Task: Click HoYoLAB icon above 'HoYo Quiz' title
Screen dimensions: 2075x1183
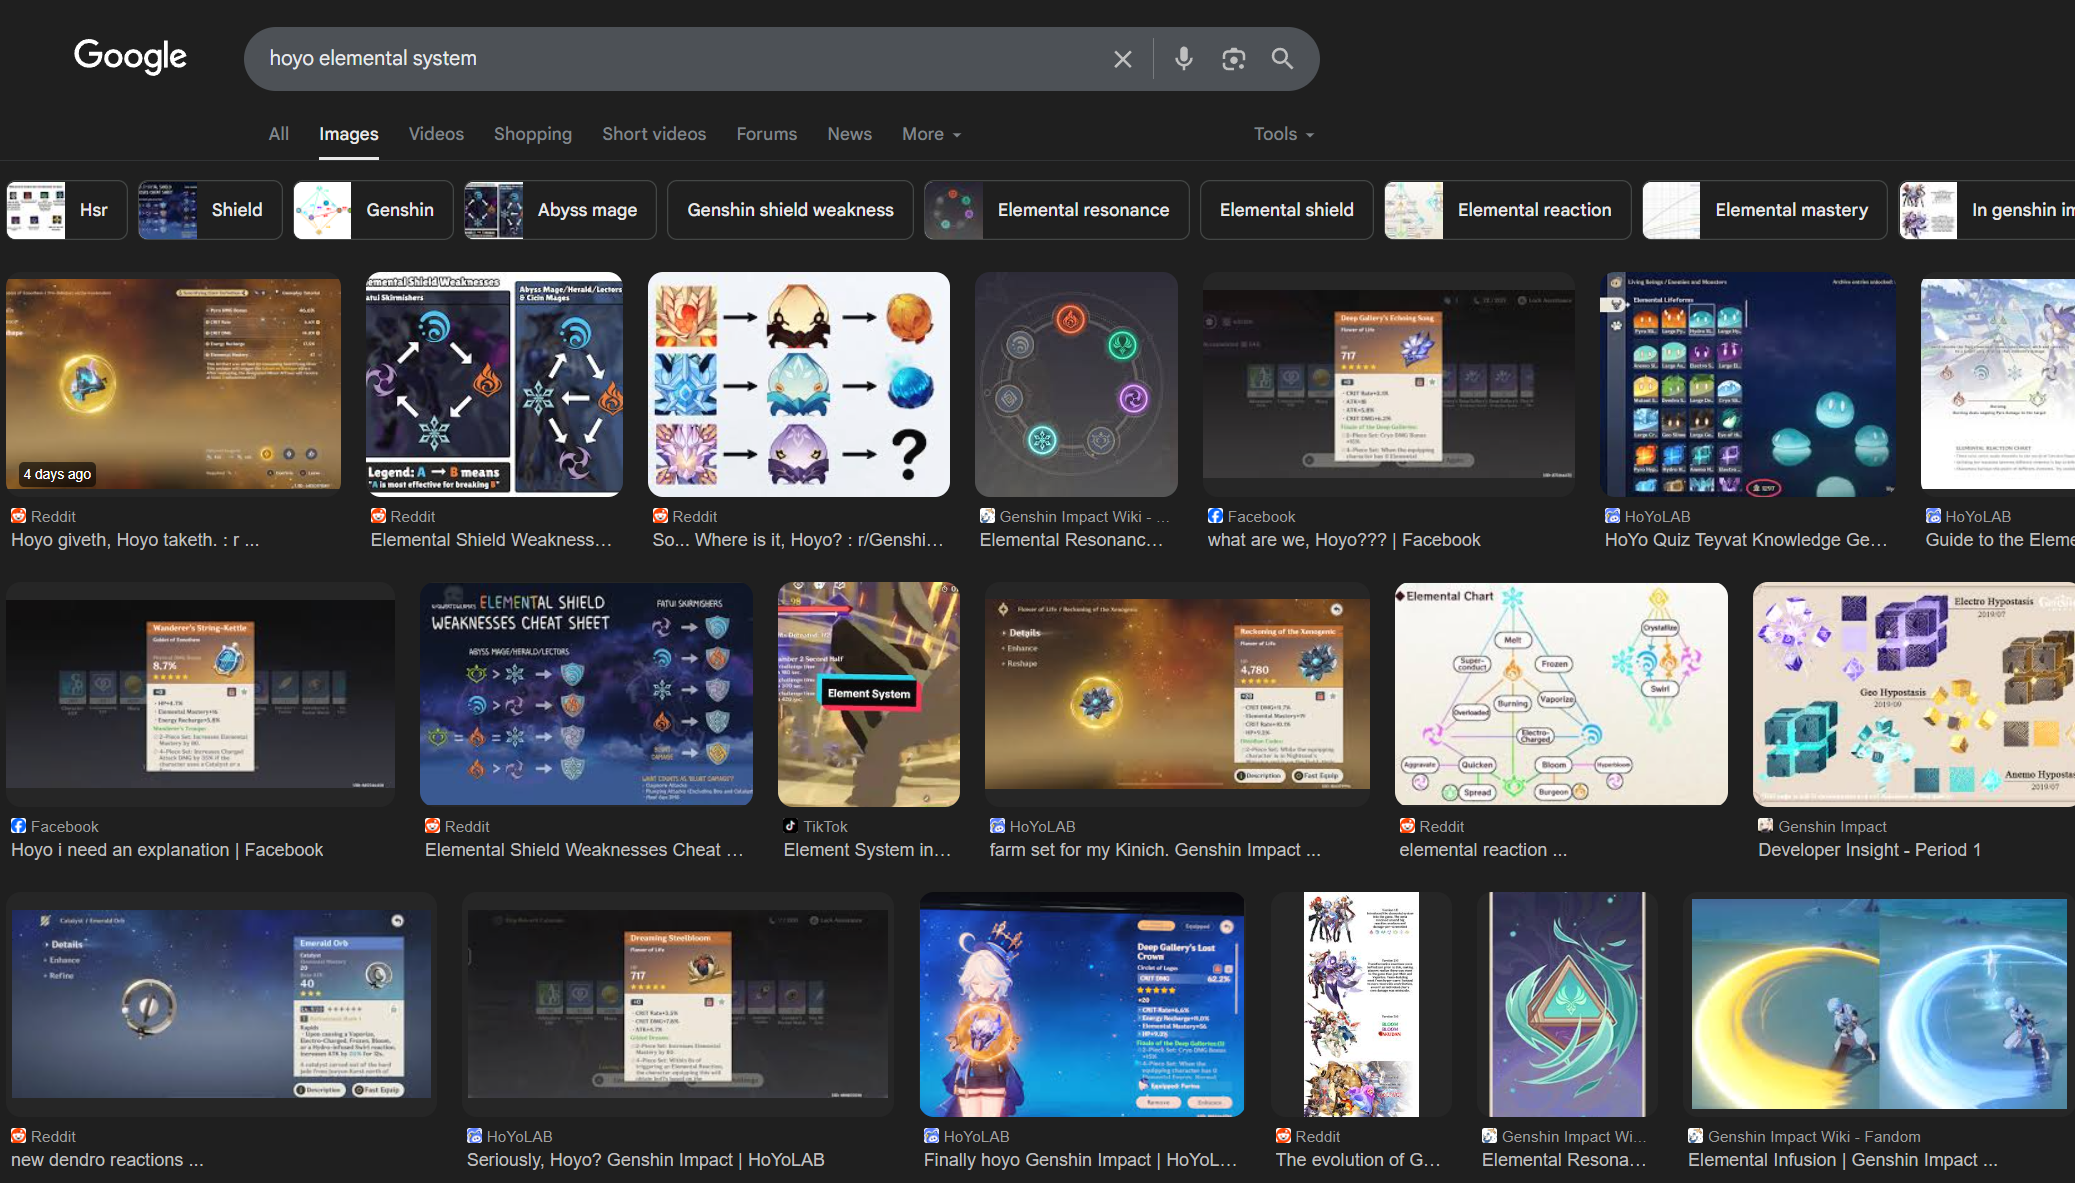Action: pyautogui.click(x=1612, y=516)
